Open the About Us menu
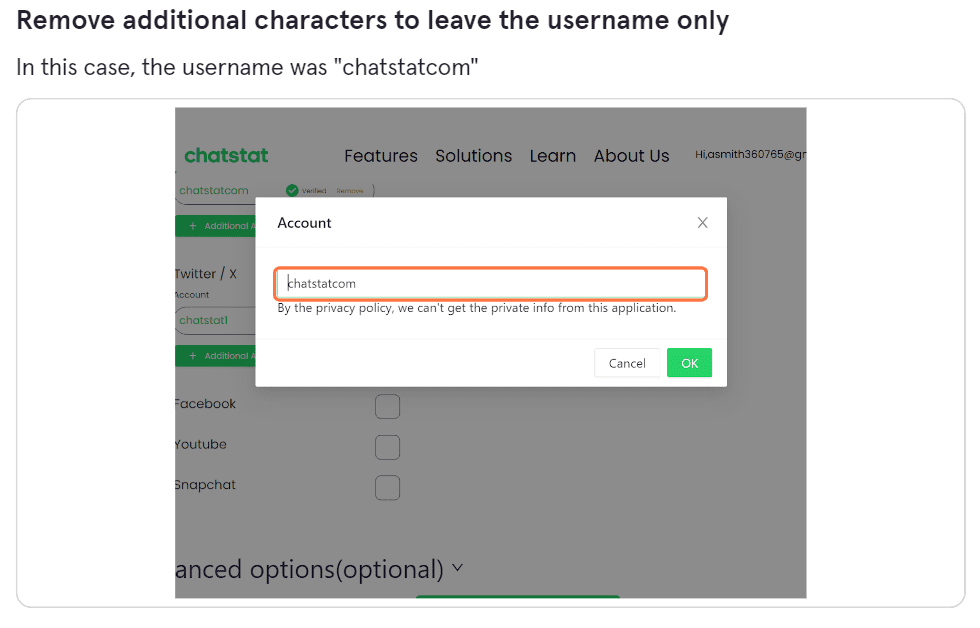Screen dimensions: 980x628 [x=631, y=156]
